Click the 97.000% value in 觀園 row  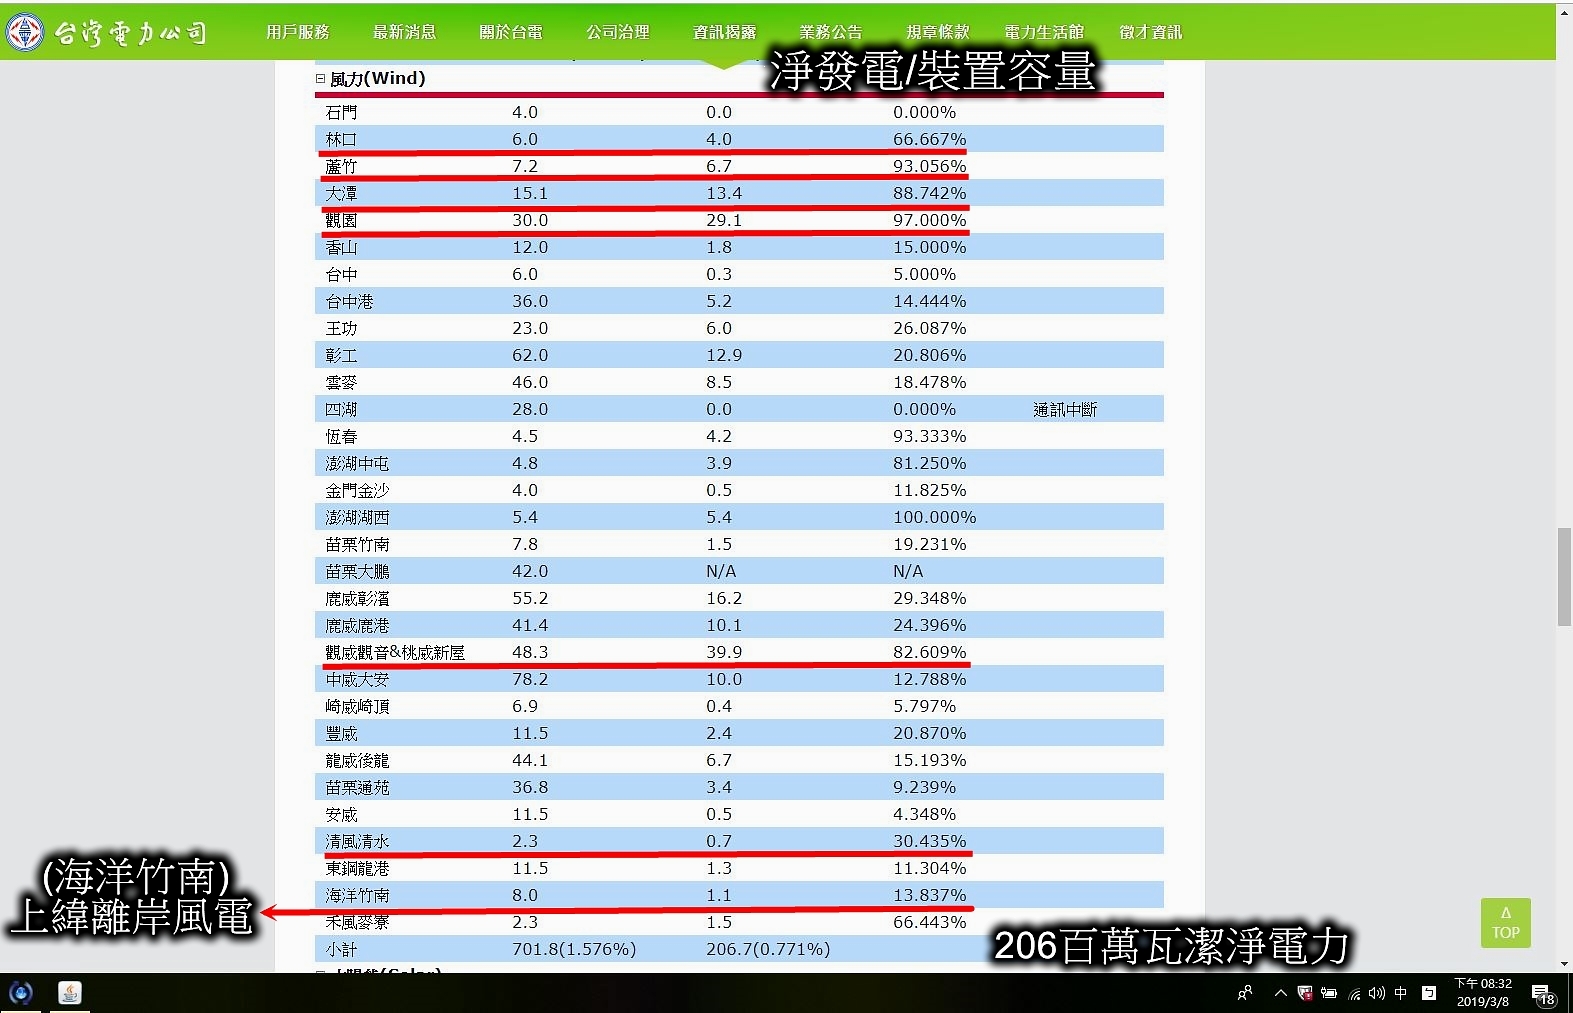coord(930,220)
